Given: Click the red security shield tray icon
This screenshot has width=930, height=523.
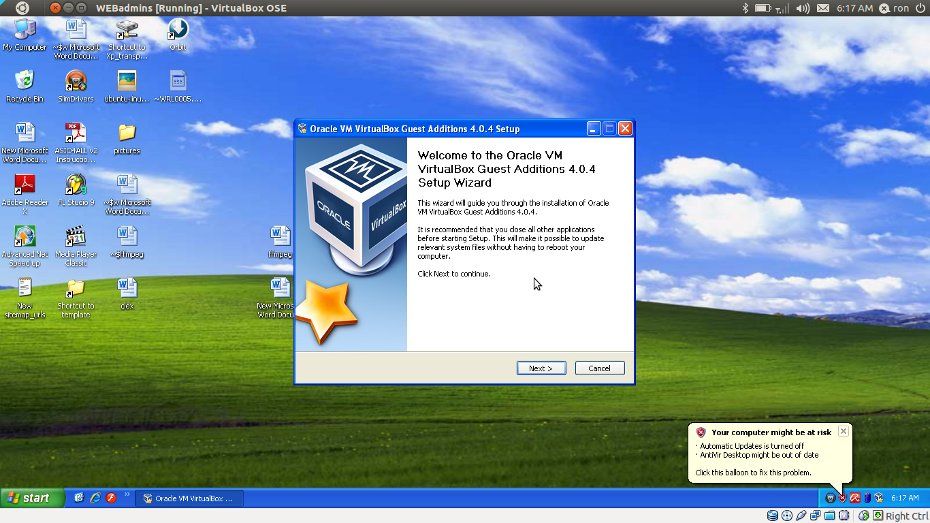Looking at the screenshot, I should [x=842, y=498].
